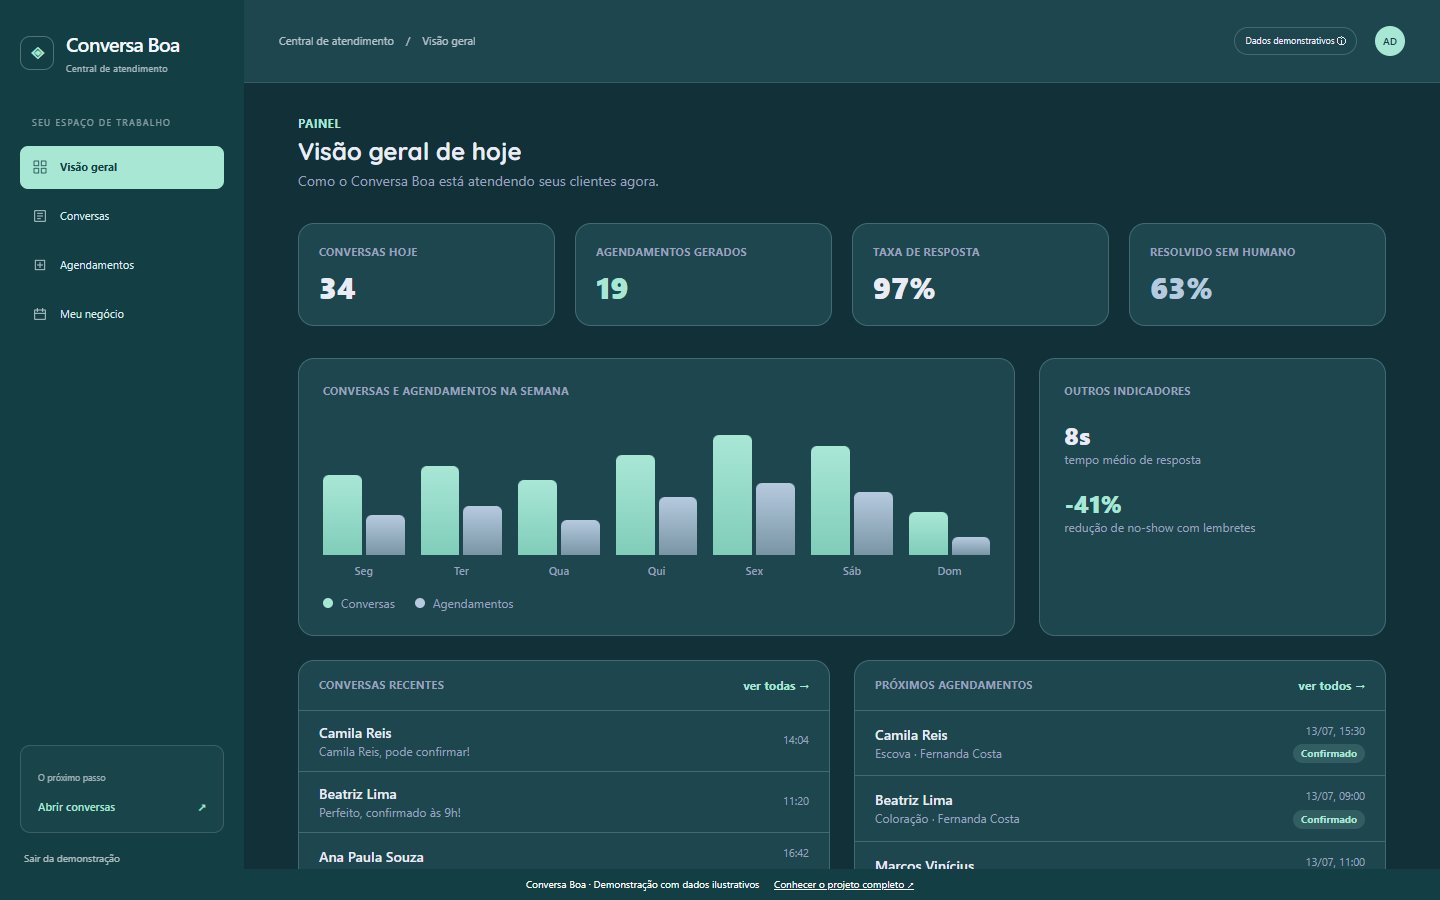This screenshot has width=1440, height=900.
Task: Click Conhecer o projeto completo link
Action: click(844, 885)
